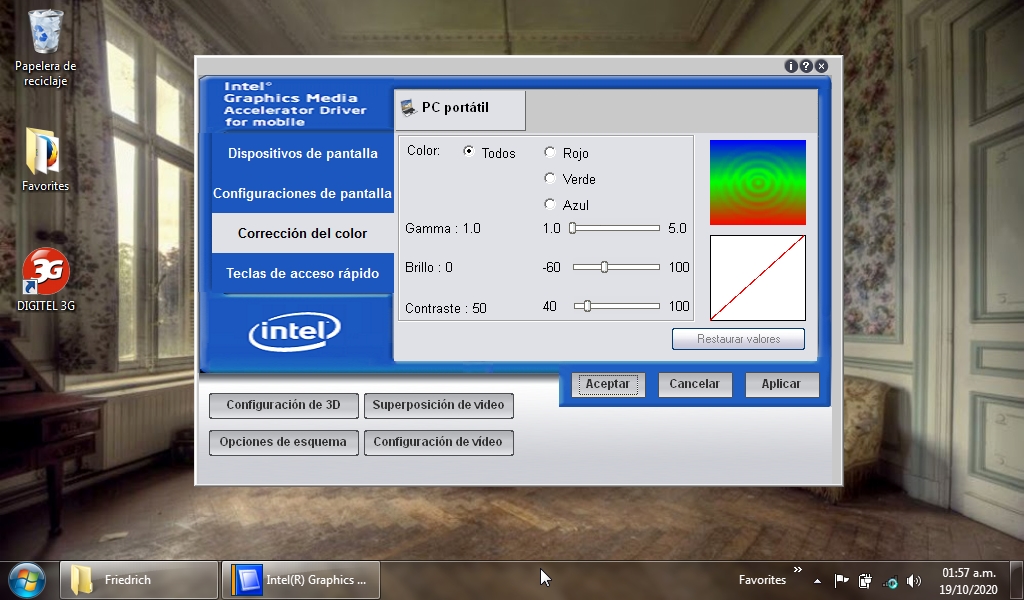This screenshot has width=1024, height=600.
Task: Select the Favorites folder on the desktop
Action: pyautogui.click(x=45, y=160)
